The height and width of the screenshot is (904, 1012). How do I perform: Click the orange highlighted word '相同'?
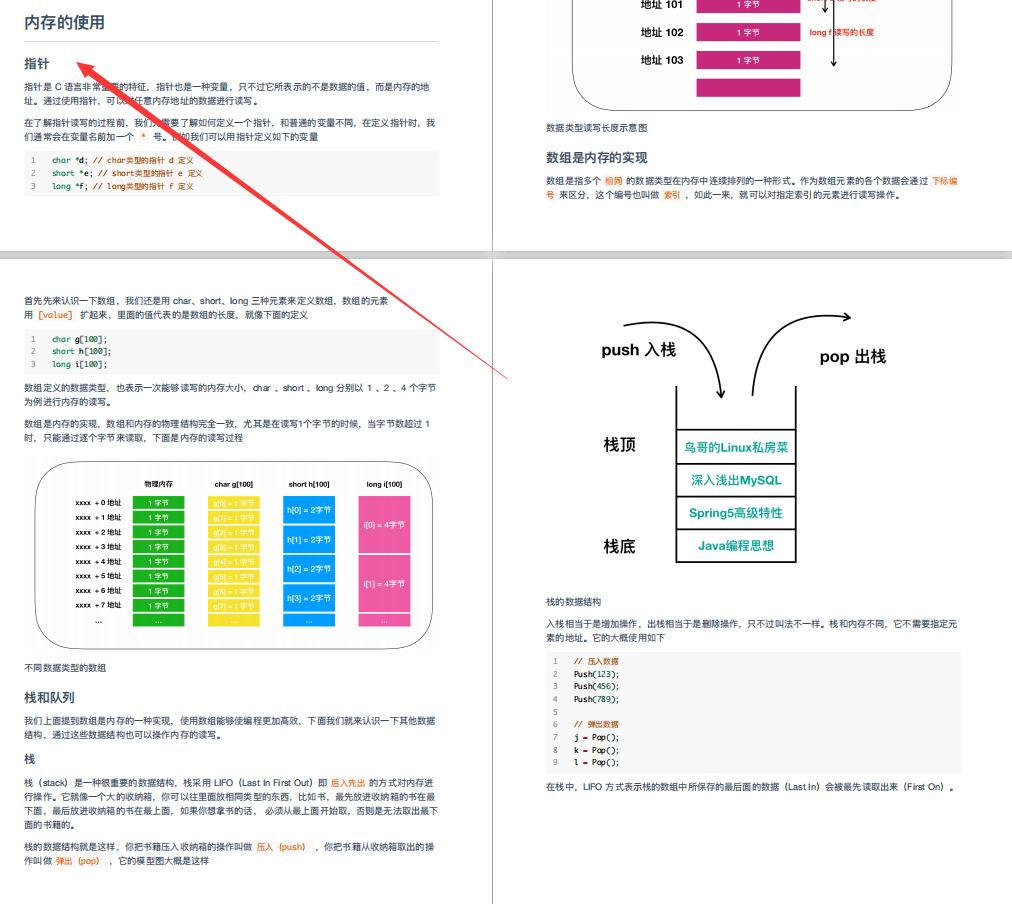[x=613, y=181]
